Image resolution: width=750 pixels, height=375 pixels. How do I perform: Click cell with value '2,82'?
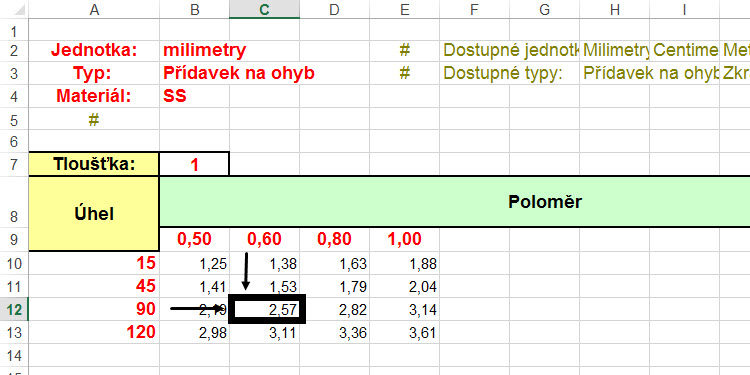tap(334, 309)
